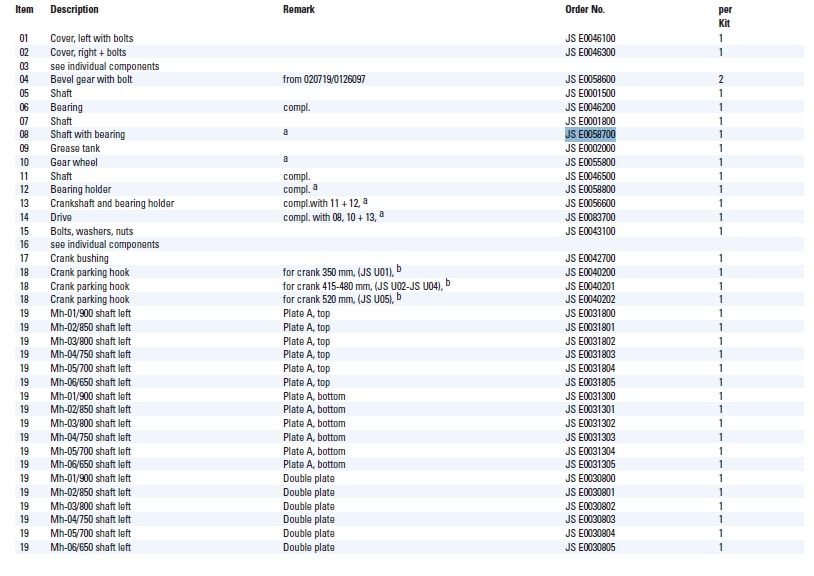Click the Order No. column header
The height and width of the screenshot is (576, 814).
tap(585, 9)
